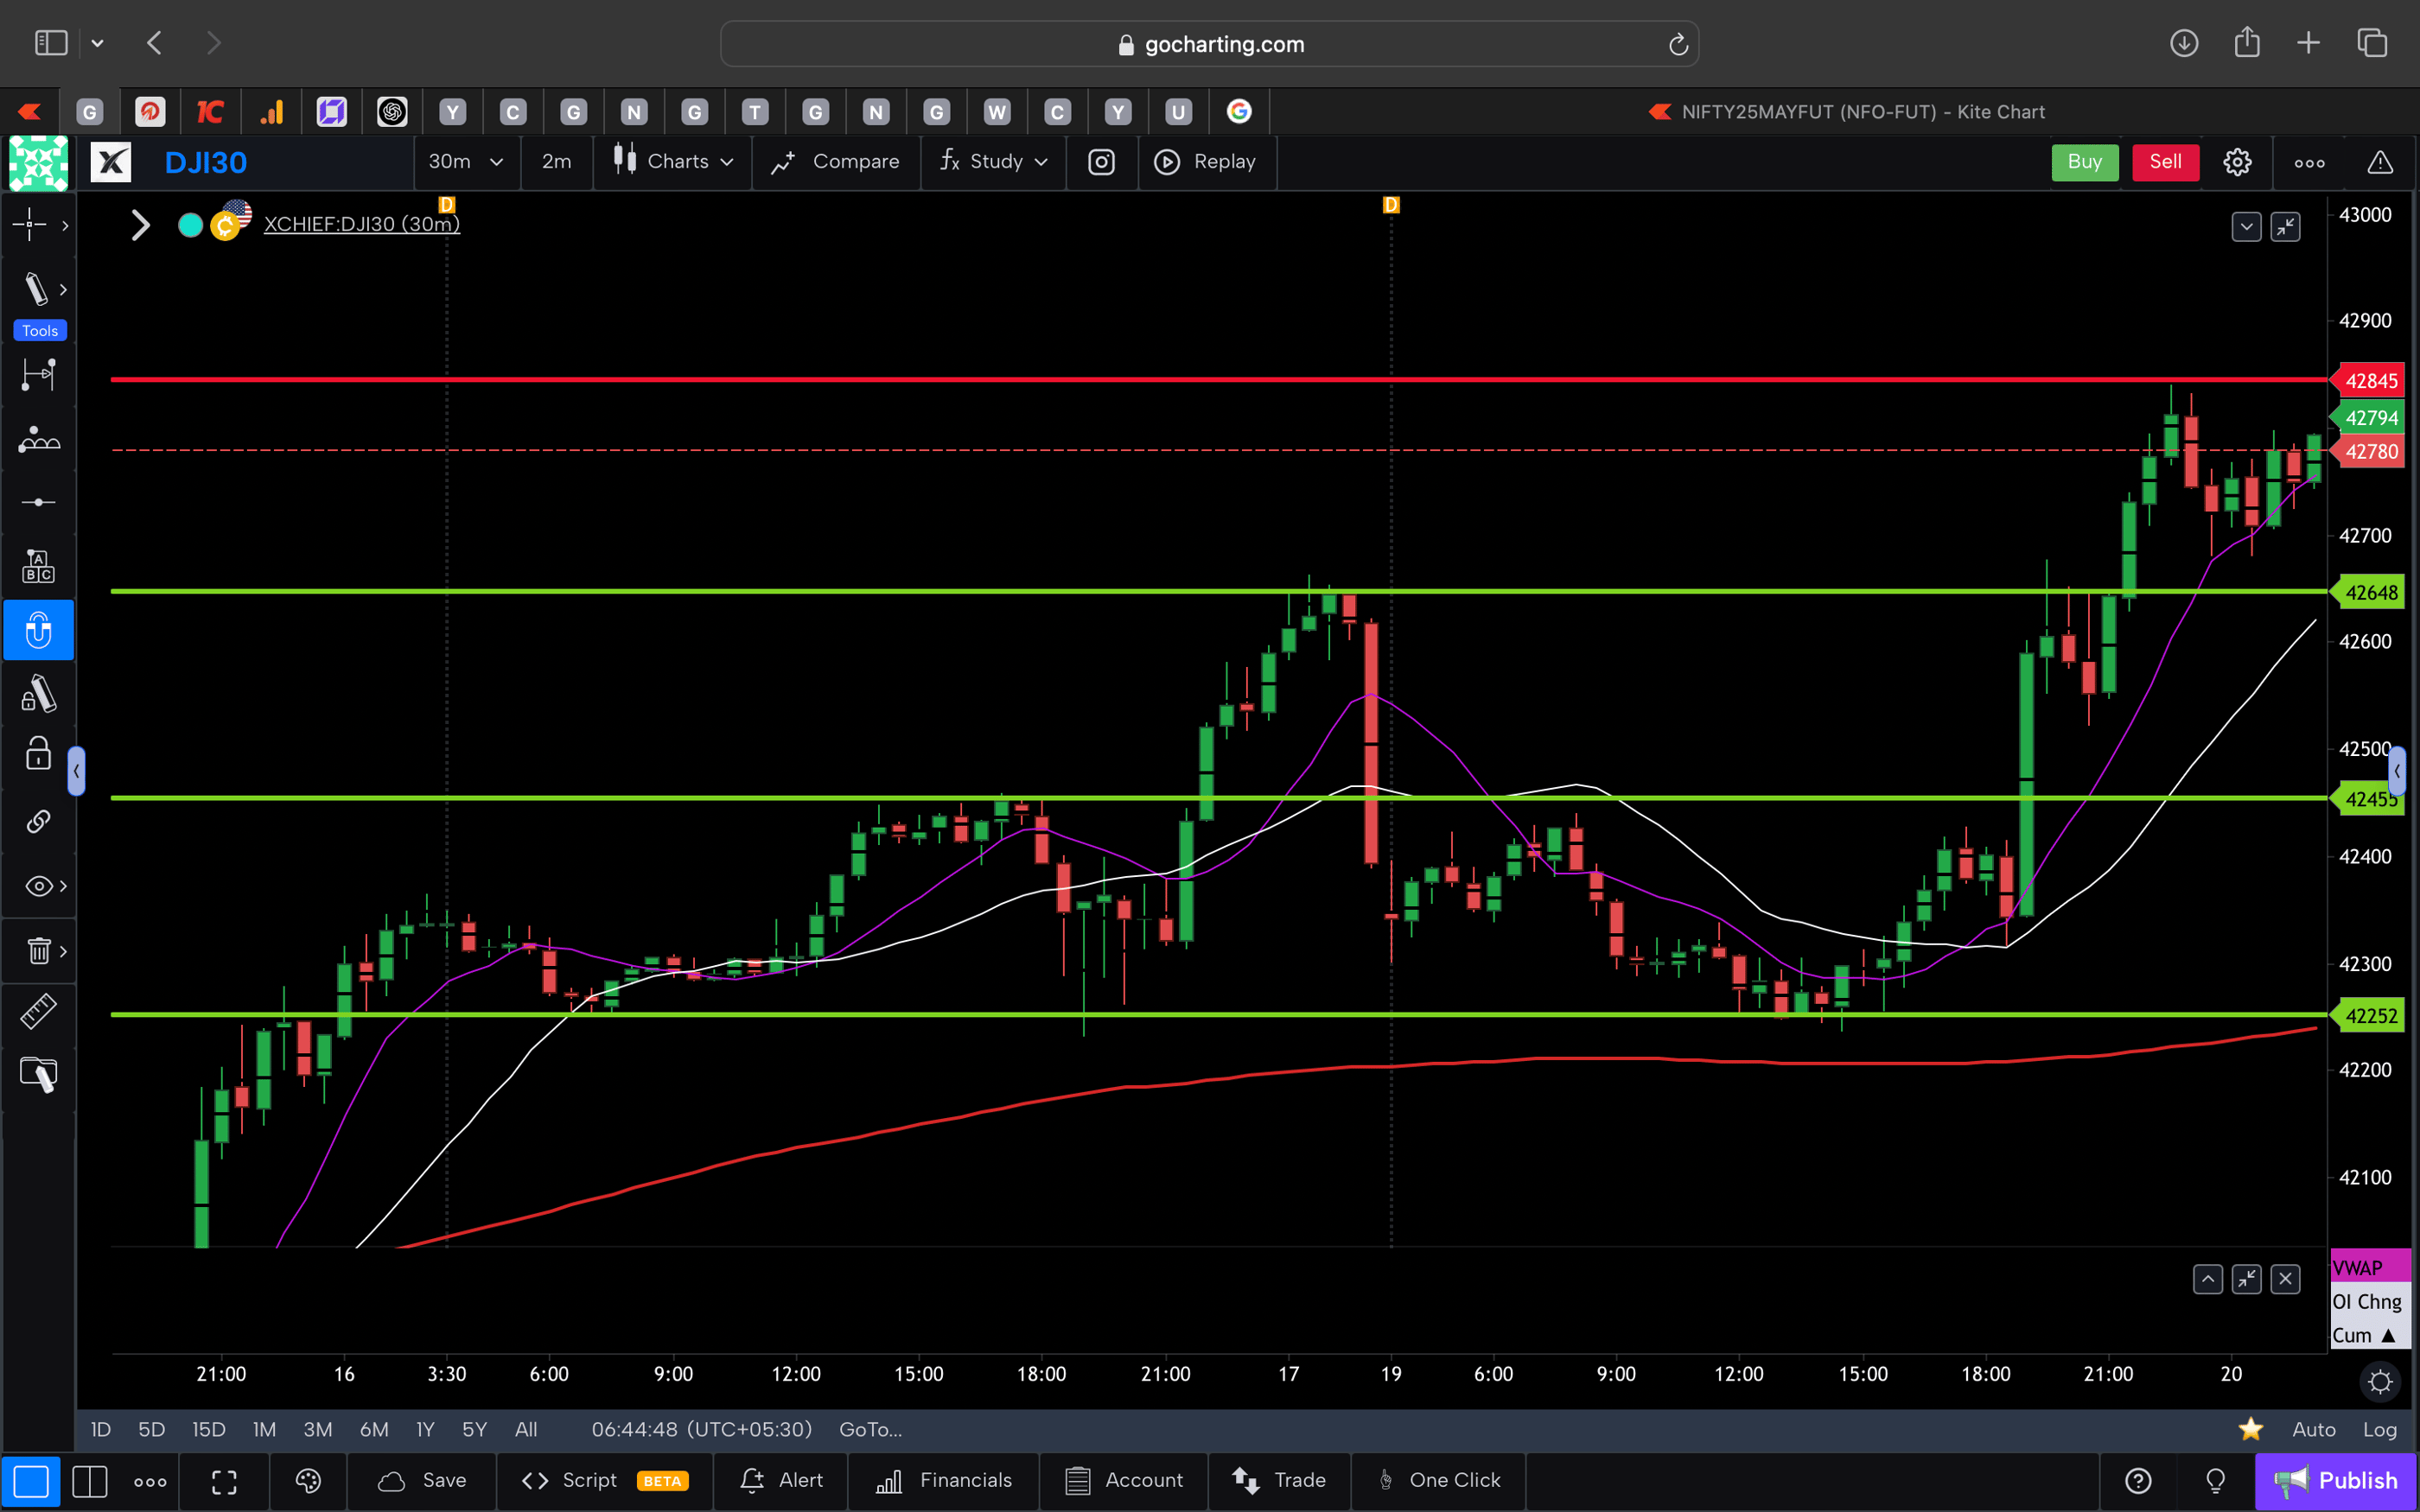Click GoTo... to jump to a date
Viewport: 2420px width, 1512px height.
click(x=869, y=1429)
